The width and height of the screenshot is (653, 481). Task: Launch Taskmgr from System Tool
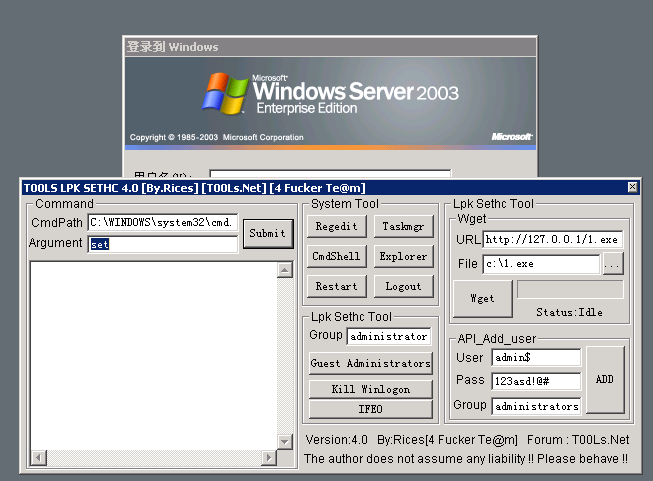[403, 227]
